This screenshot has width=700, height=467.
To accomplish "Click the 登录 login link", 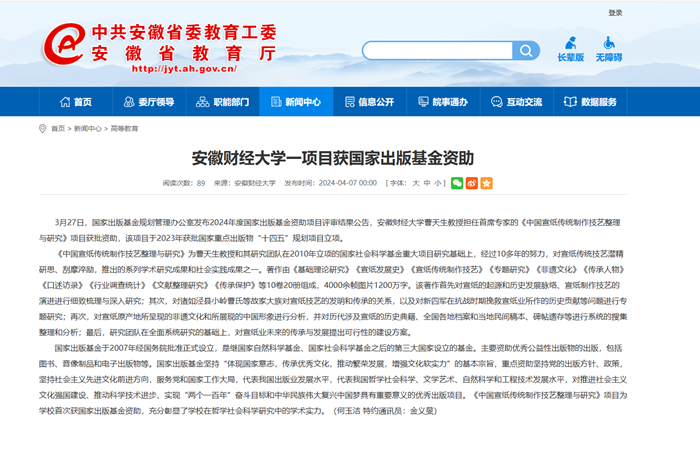I will click(x=615, y=13).
